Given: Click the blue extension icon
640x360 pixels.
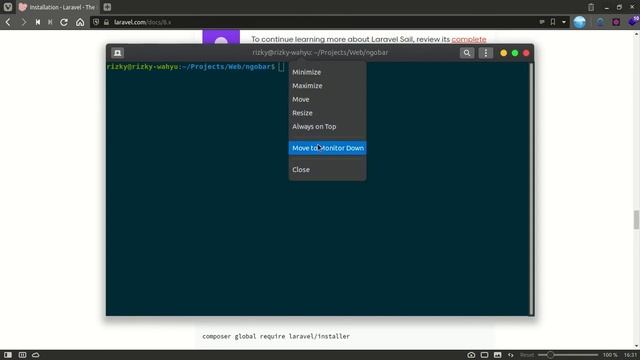Looking at the screenshot, I should 600,22.
